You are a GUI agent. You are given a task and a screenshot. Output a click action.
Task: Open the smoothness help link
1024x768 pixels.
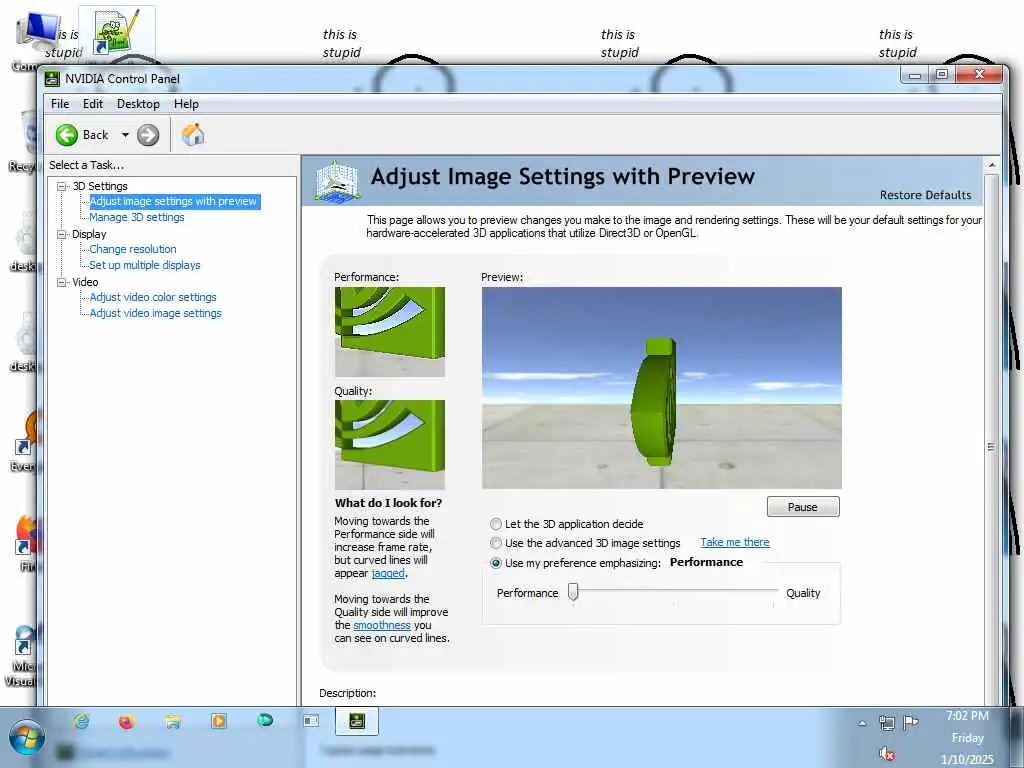pyautogui.click(x=381, y=625)
